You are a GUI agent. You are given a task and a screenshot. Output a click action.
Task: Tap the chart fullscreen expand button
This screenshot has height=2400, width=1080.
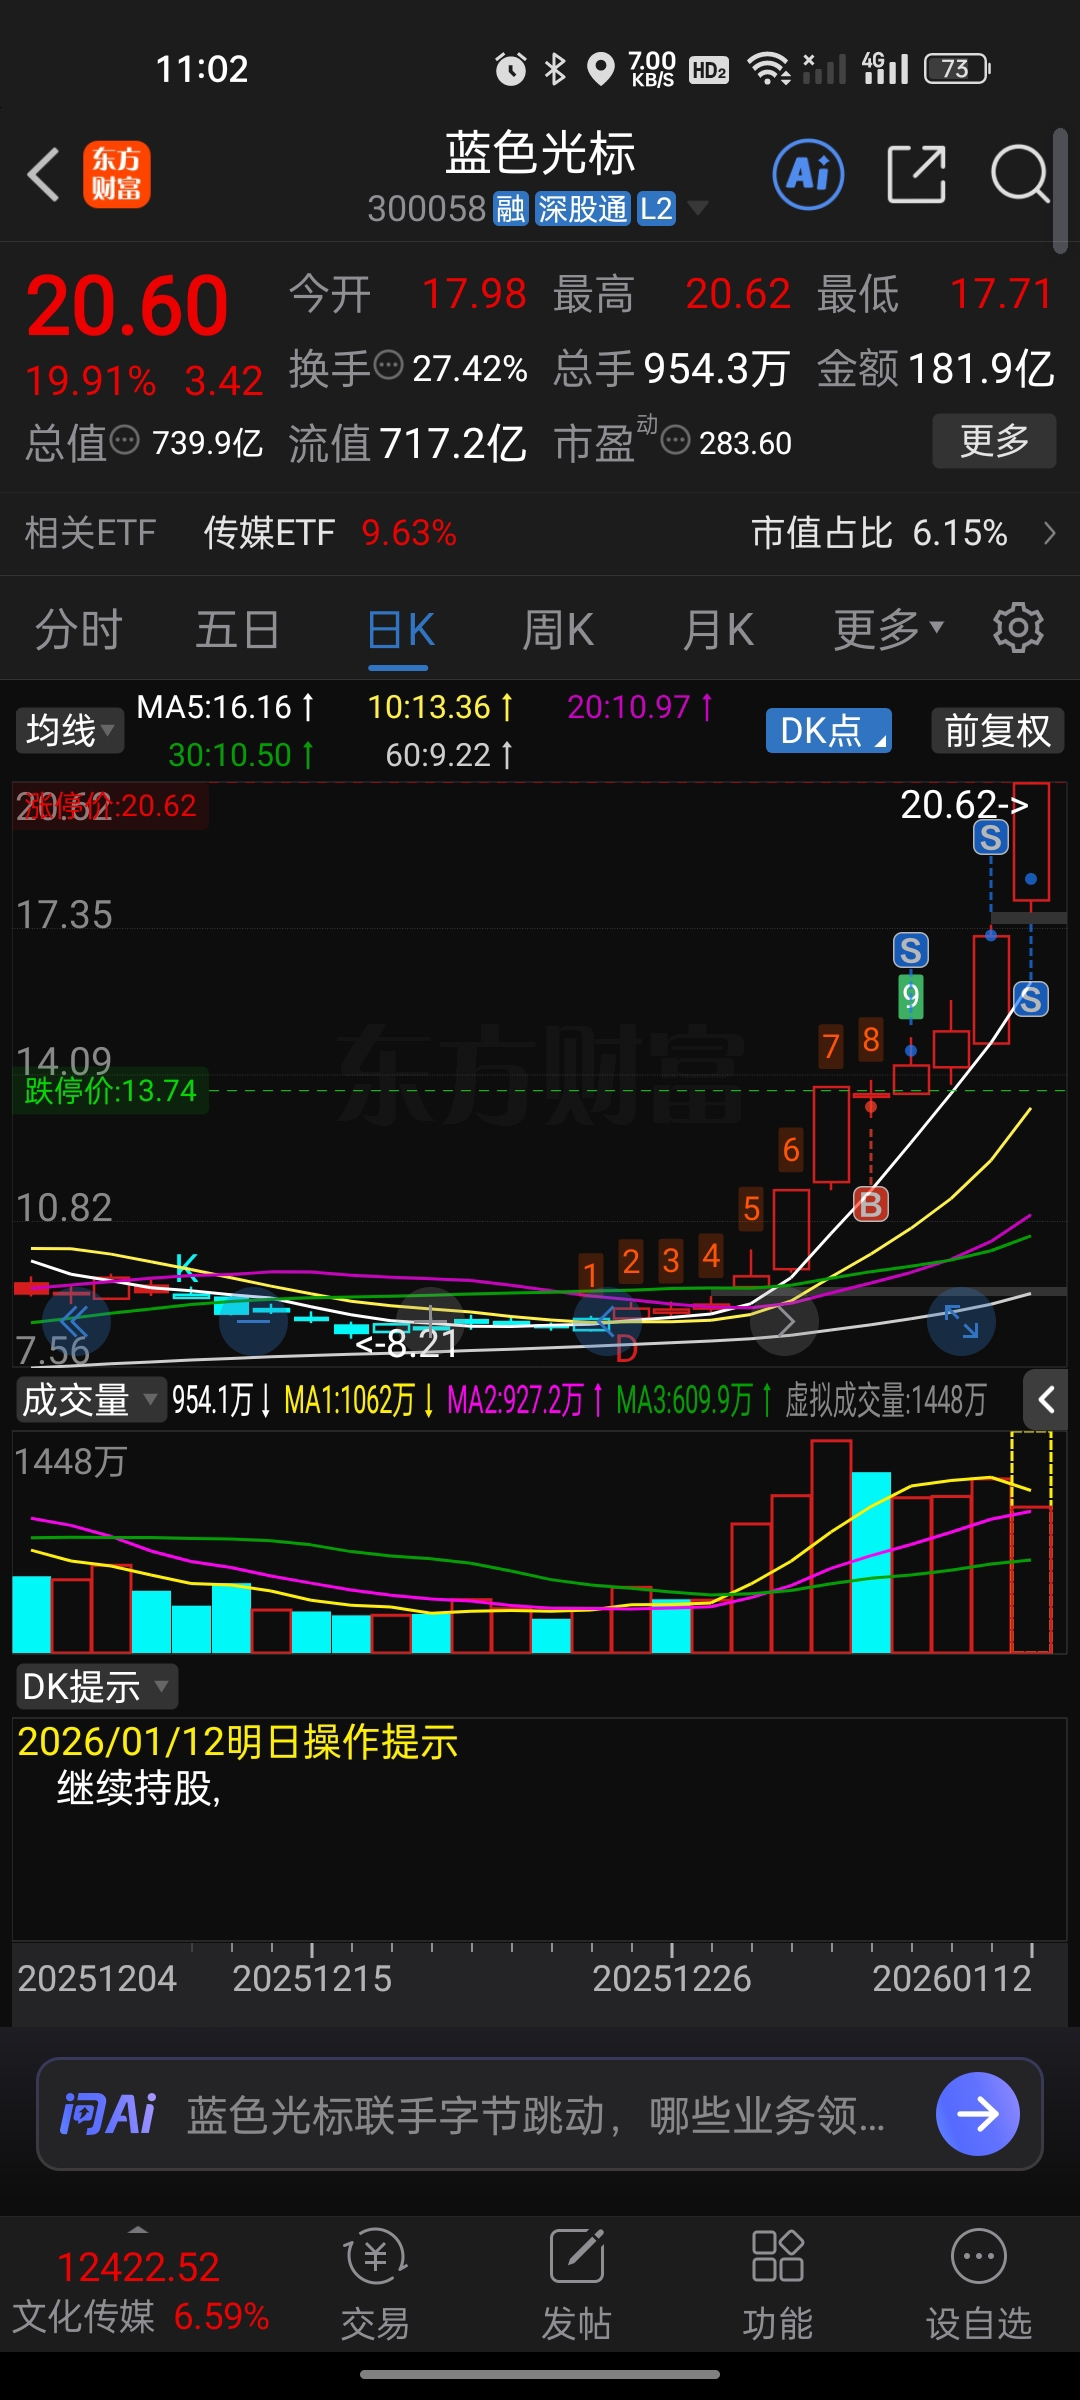[x=962, y=1321]
